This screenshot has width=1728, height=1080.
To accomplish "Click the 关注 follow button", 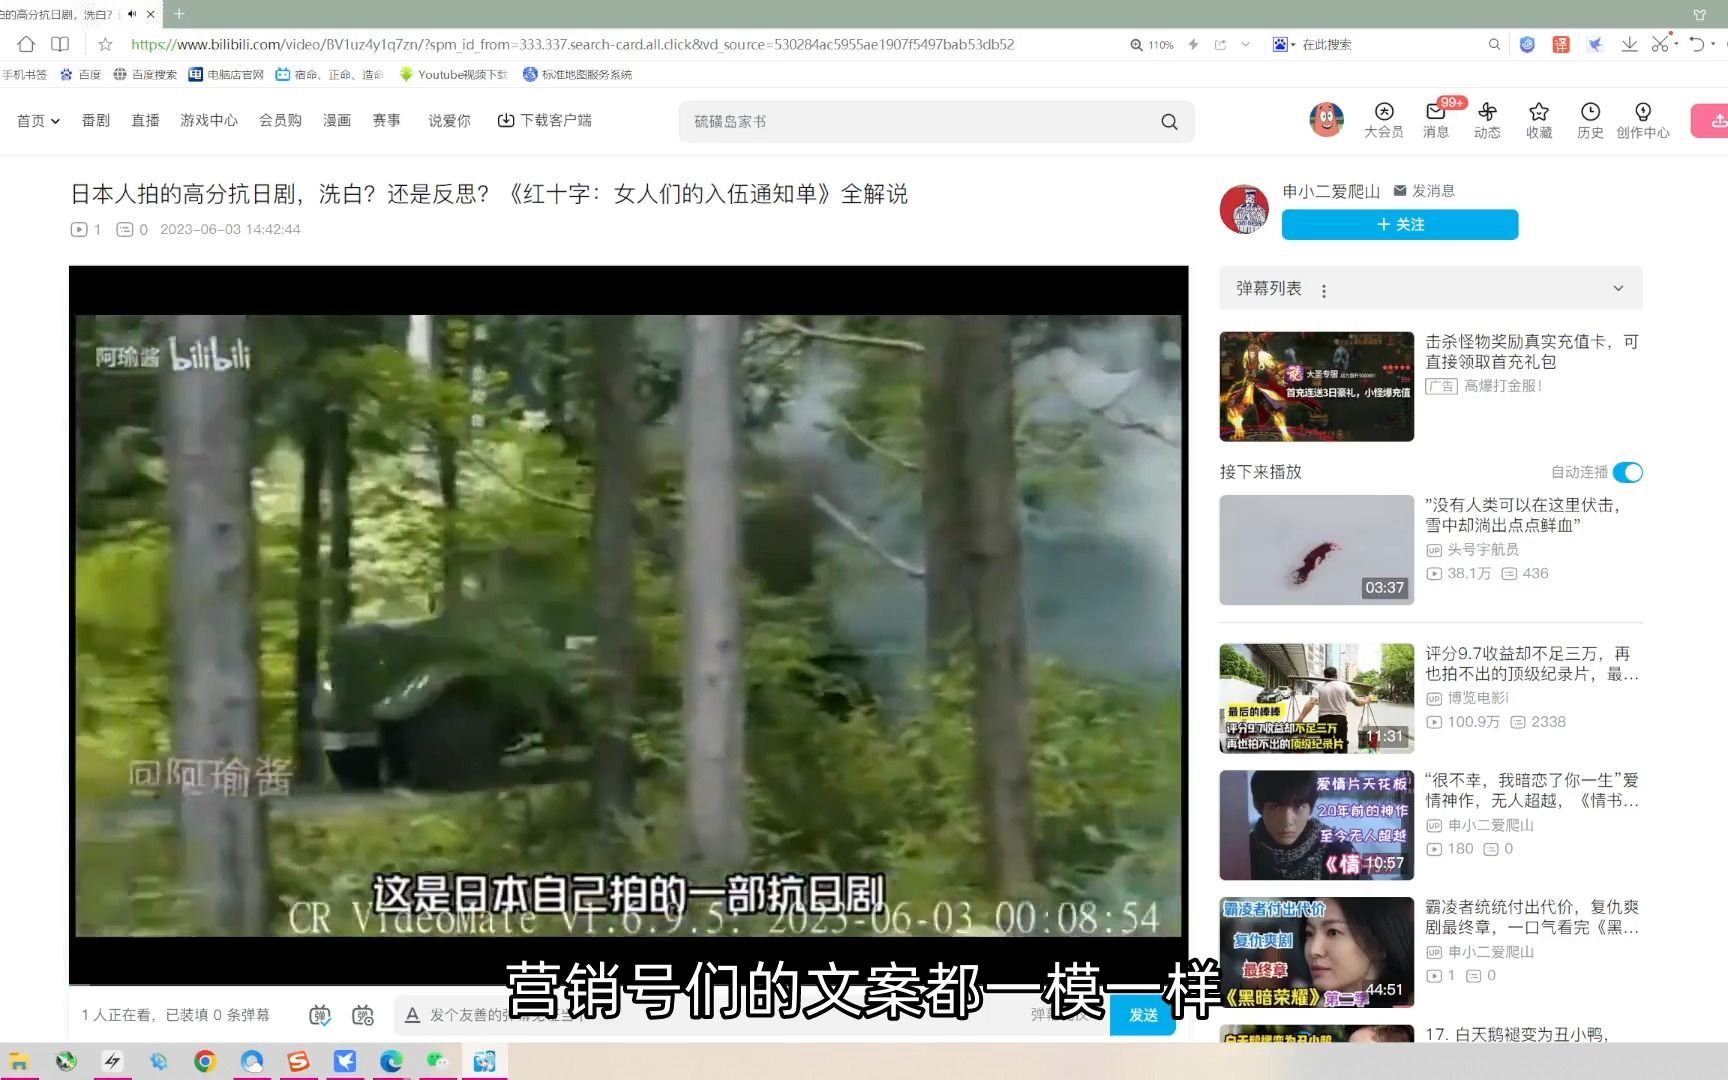I will pyautogui.click(x=1400, y=224).
